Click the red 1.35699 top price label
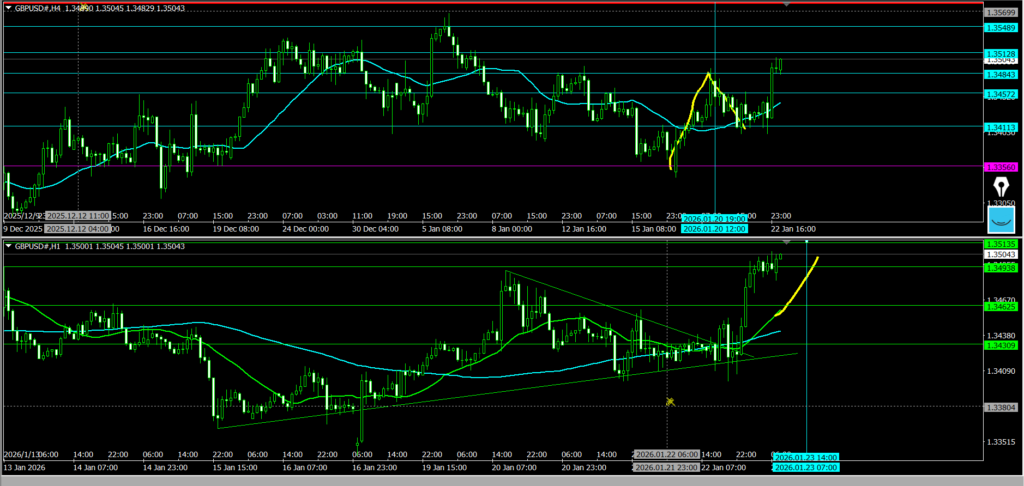The image size is (1024, 486). pos(1000,12)
